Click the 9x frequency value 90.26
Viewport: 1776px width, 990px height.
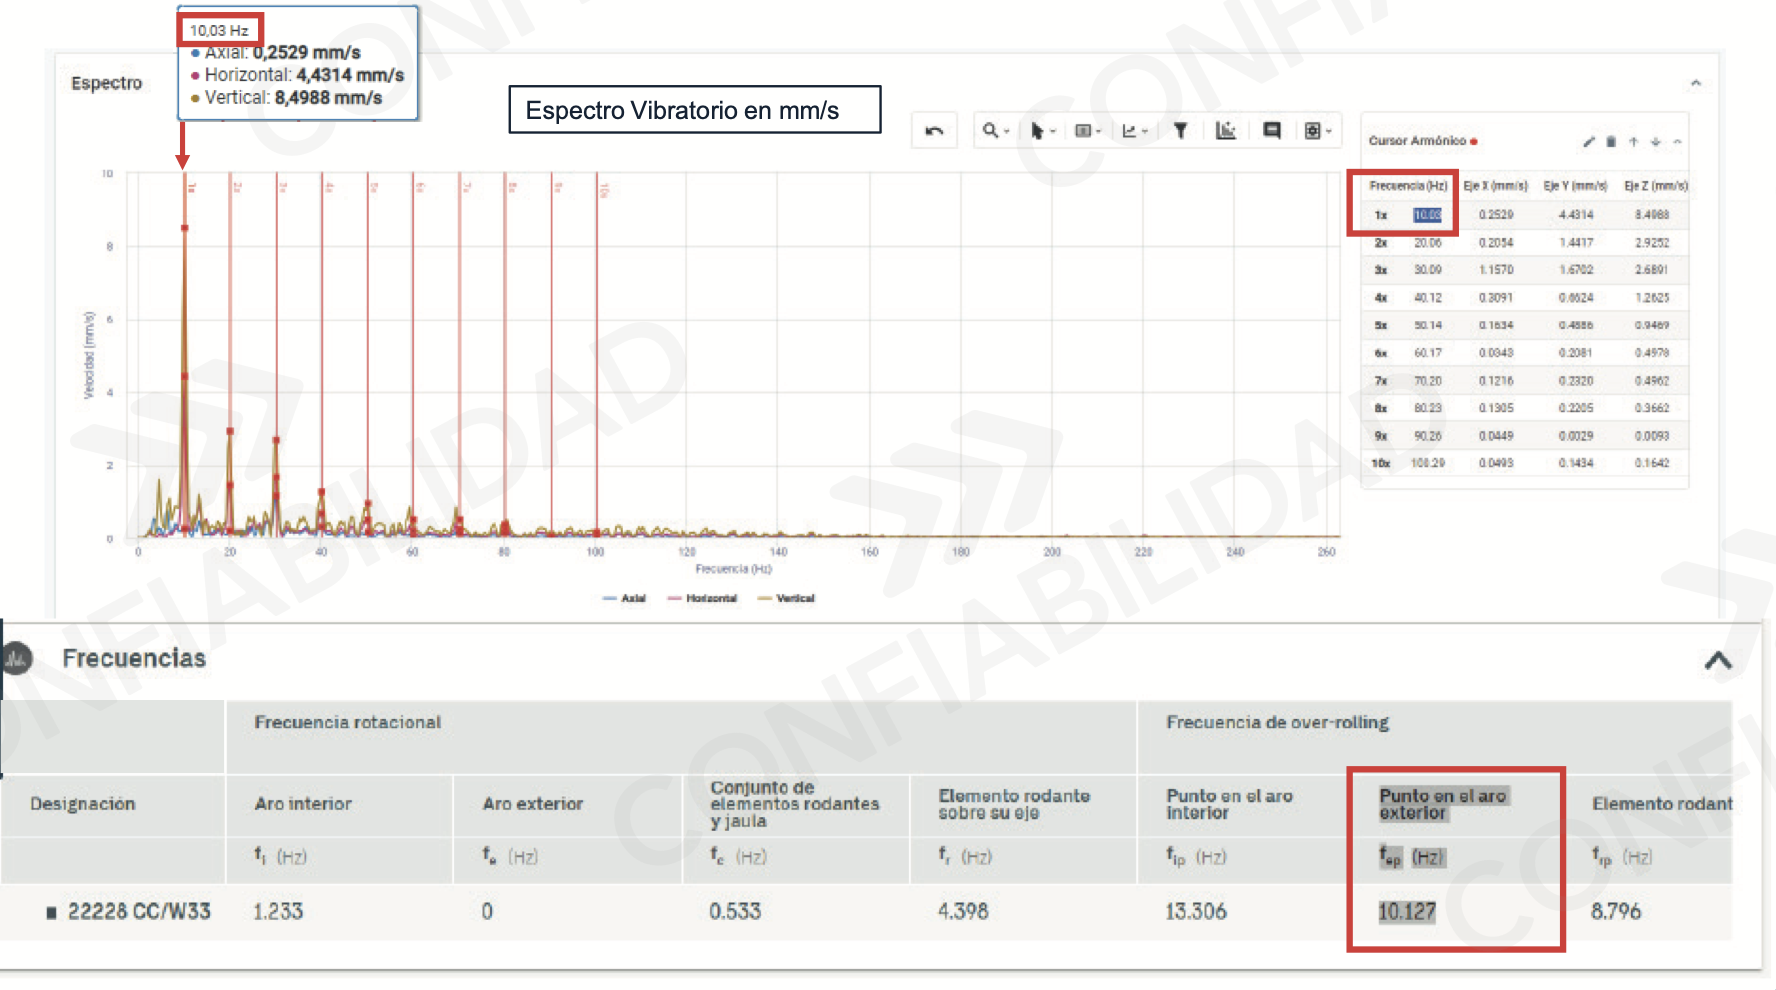pyautogui.click(x=1427, y=436)
